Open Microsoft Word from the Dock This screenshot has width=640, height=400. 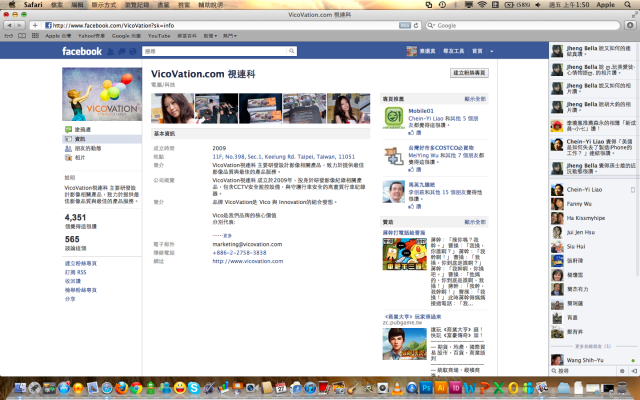pyautogui.click(x=470, y=388)
